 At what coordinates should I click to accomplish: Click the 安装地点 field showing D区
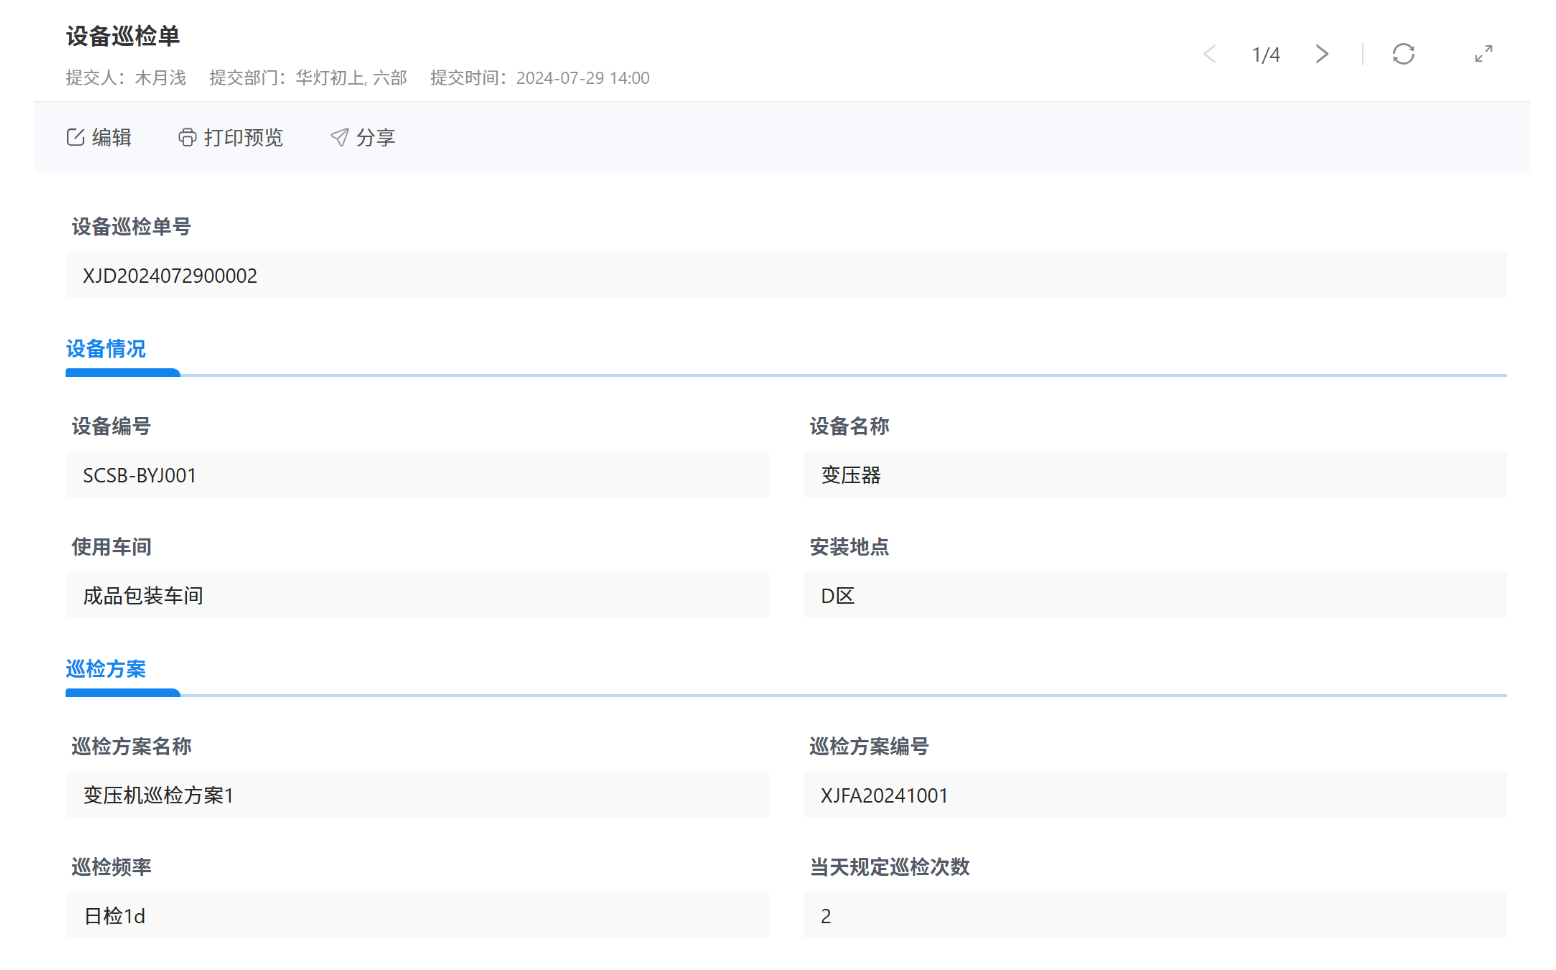click(x=1154, y=595)
